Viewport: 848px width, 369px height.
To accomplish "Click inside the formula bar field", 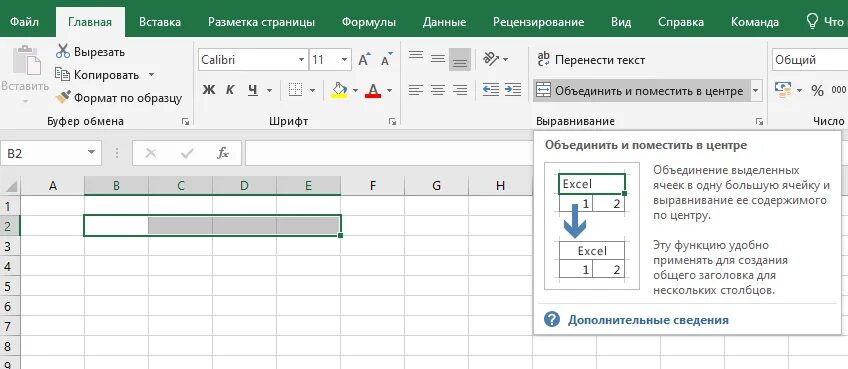I will tap(389, 154).
